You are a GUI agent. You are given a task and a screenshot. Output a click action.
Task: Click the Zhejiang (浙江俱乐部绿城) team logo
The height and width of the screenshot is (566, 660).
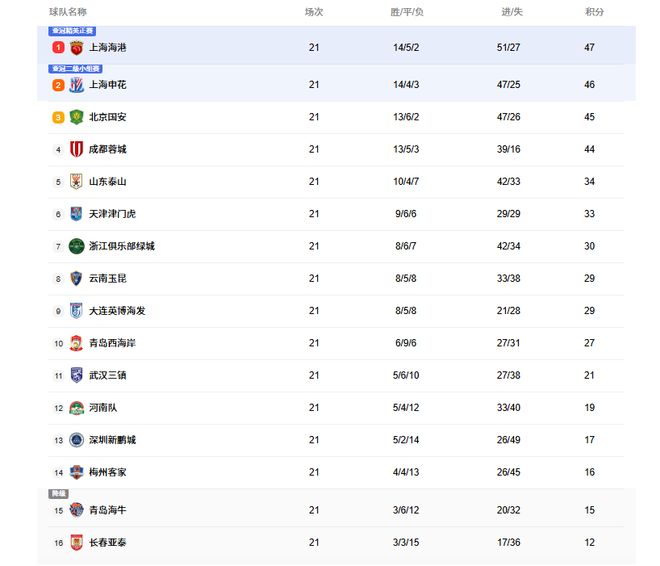point(77,246)
